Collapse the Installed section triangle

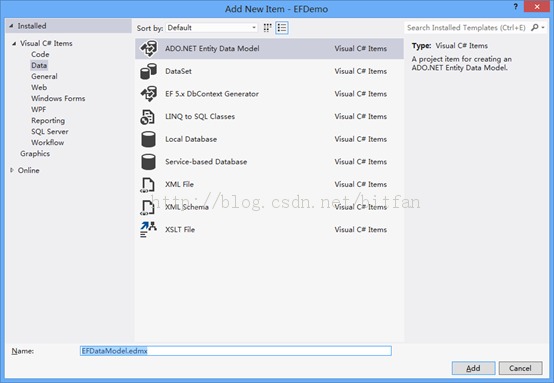11,26
